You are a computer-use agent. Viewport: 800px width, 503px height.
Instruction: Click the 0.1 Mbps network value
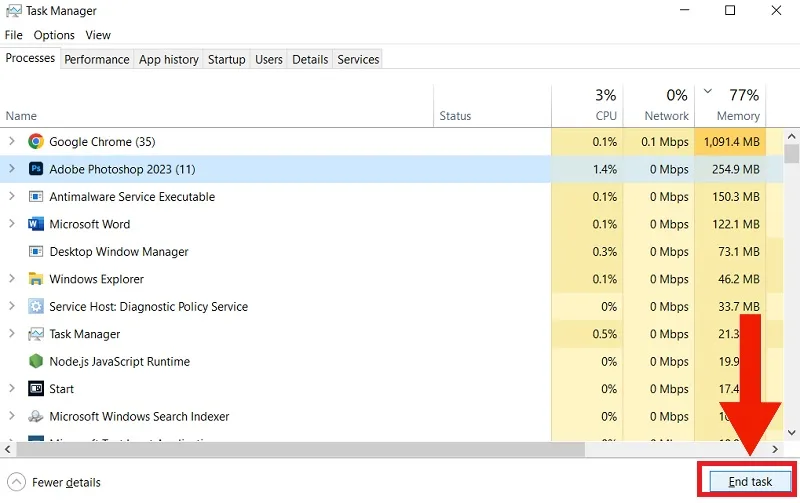pyautogui.click(x=665, y=142)
